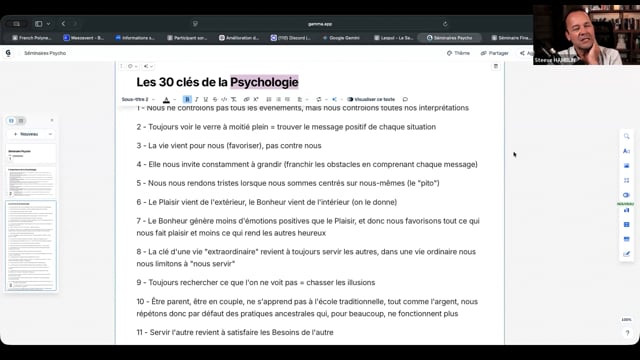The image size is (640, 360).
Task: Open the card drag handle menu
Action: pos(121,66)
